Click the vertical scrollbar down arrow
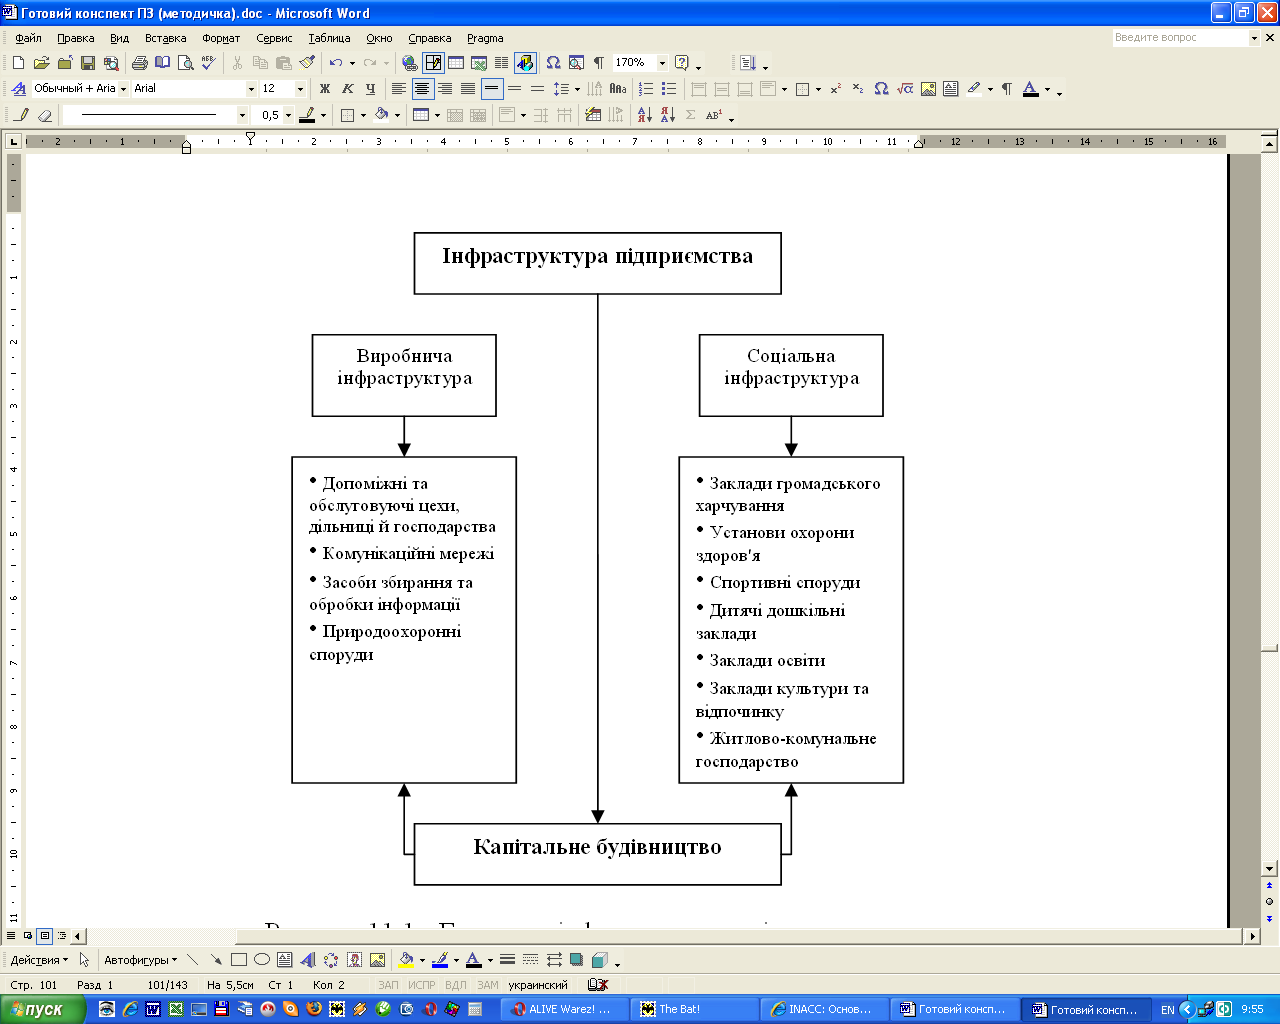 [1270, 869]
